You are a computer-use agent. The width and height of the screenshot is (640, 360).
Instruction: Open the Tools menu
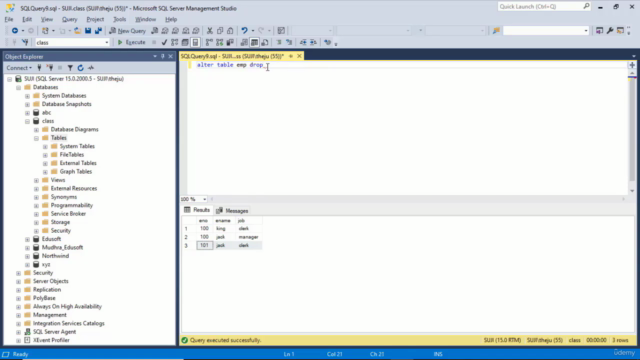(120, 19)
